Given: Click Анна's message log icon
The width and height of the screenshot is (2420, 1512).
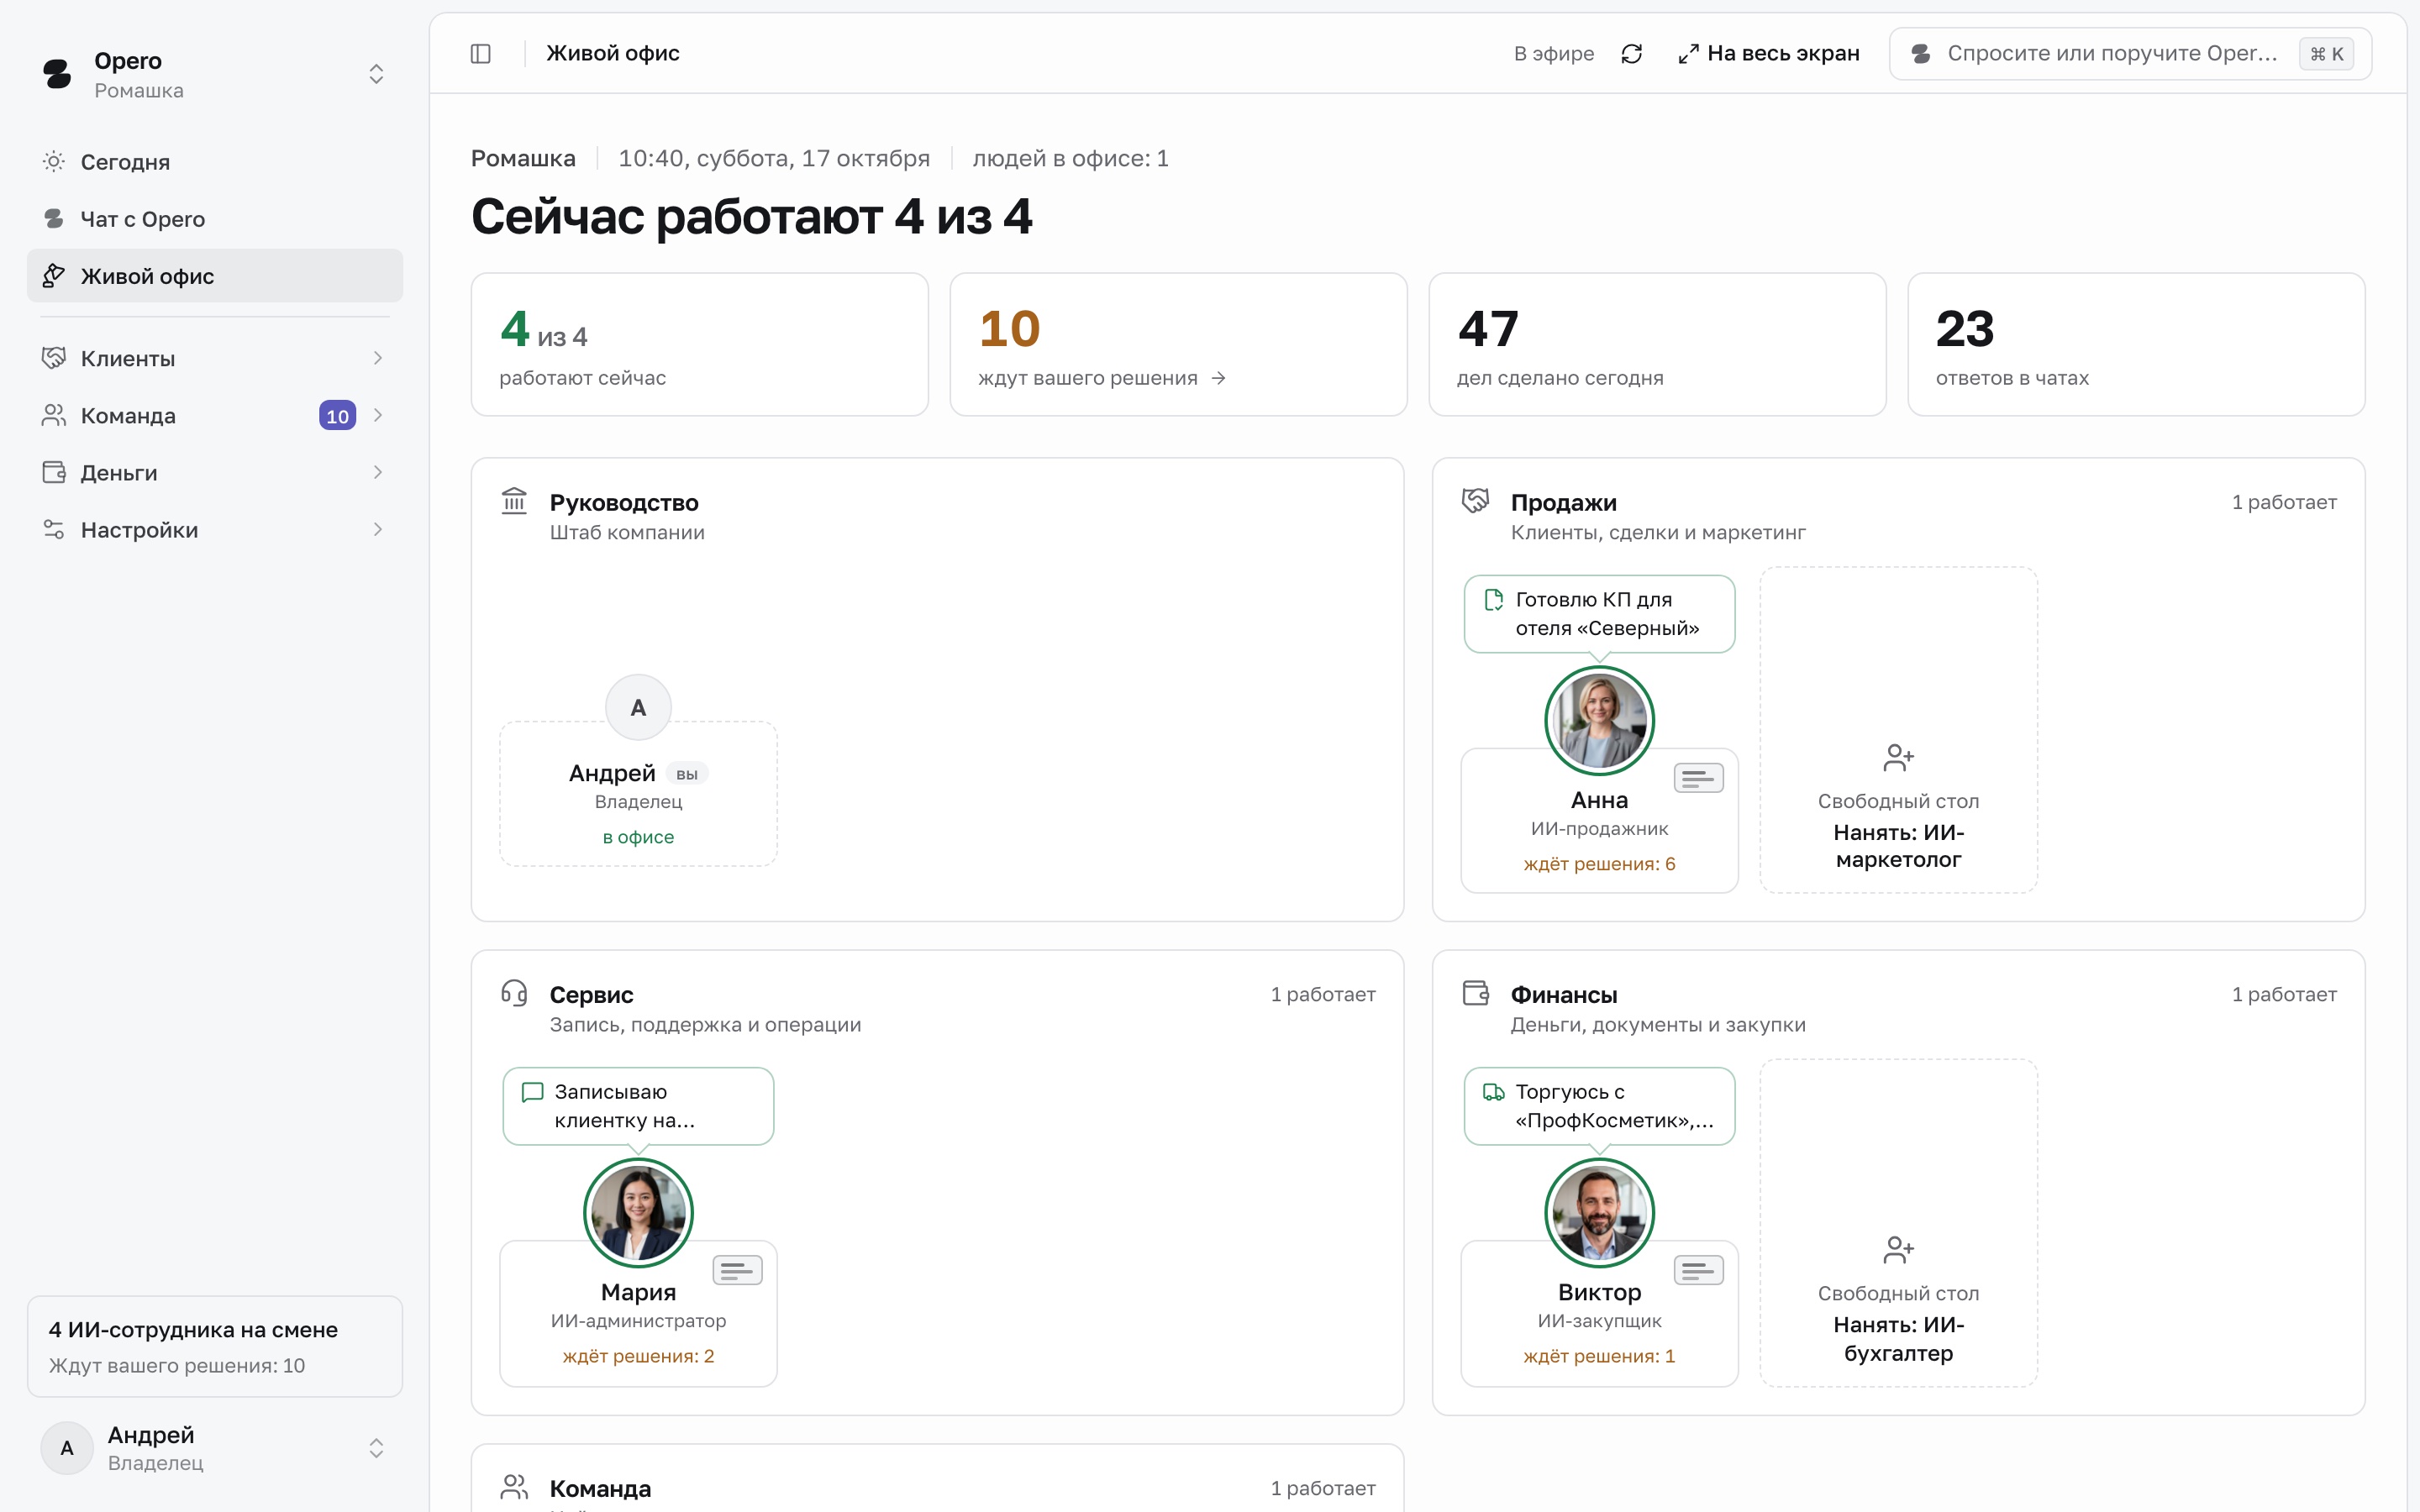Looking at the screenshot, I should pos(1698,778).
